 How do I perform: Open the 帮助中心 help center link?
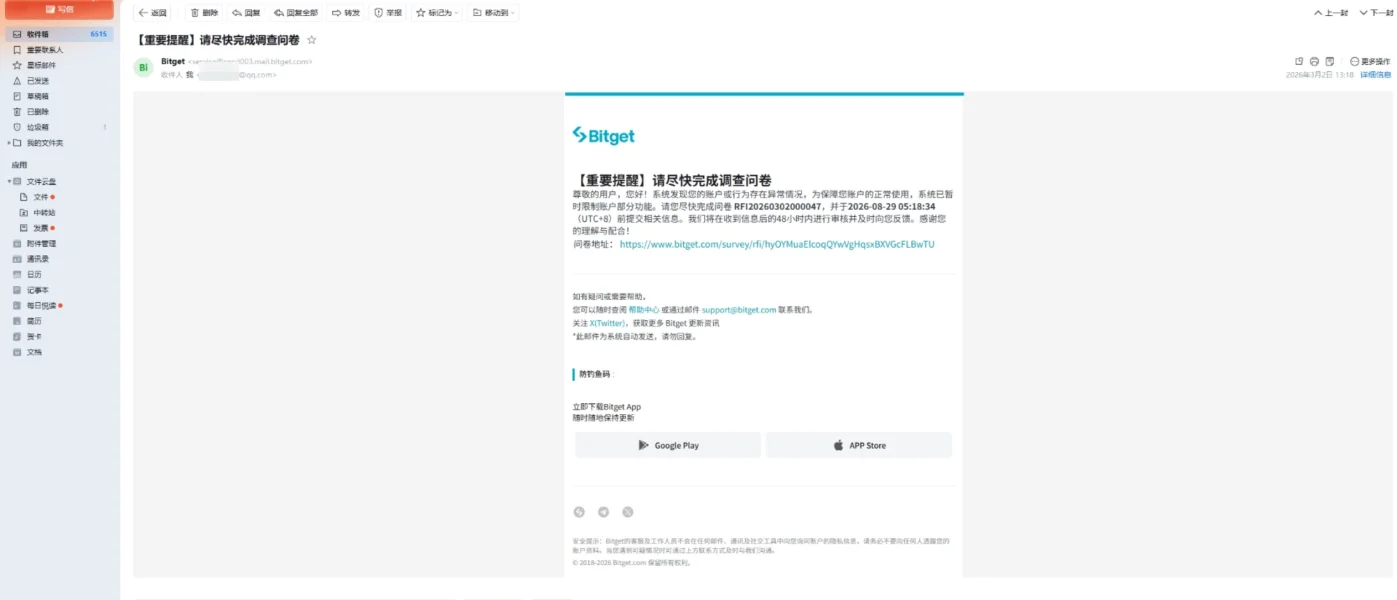[x=643, y=310]
